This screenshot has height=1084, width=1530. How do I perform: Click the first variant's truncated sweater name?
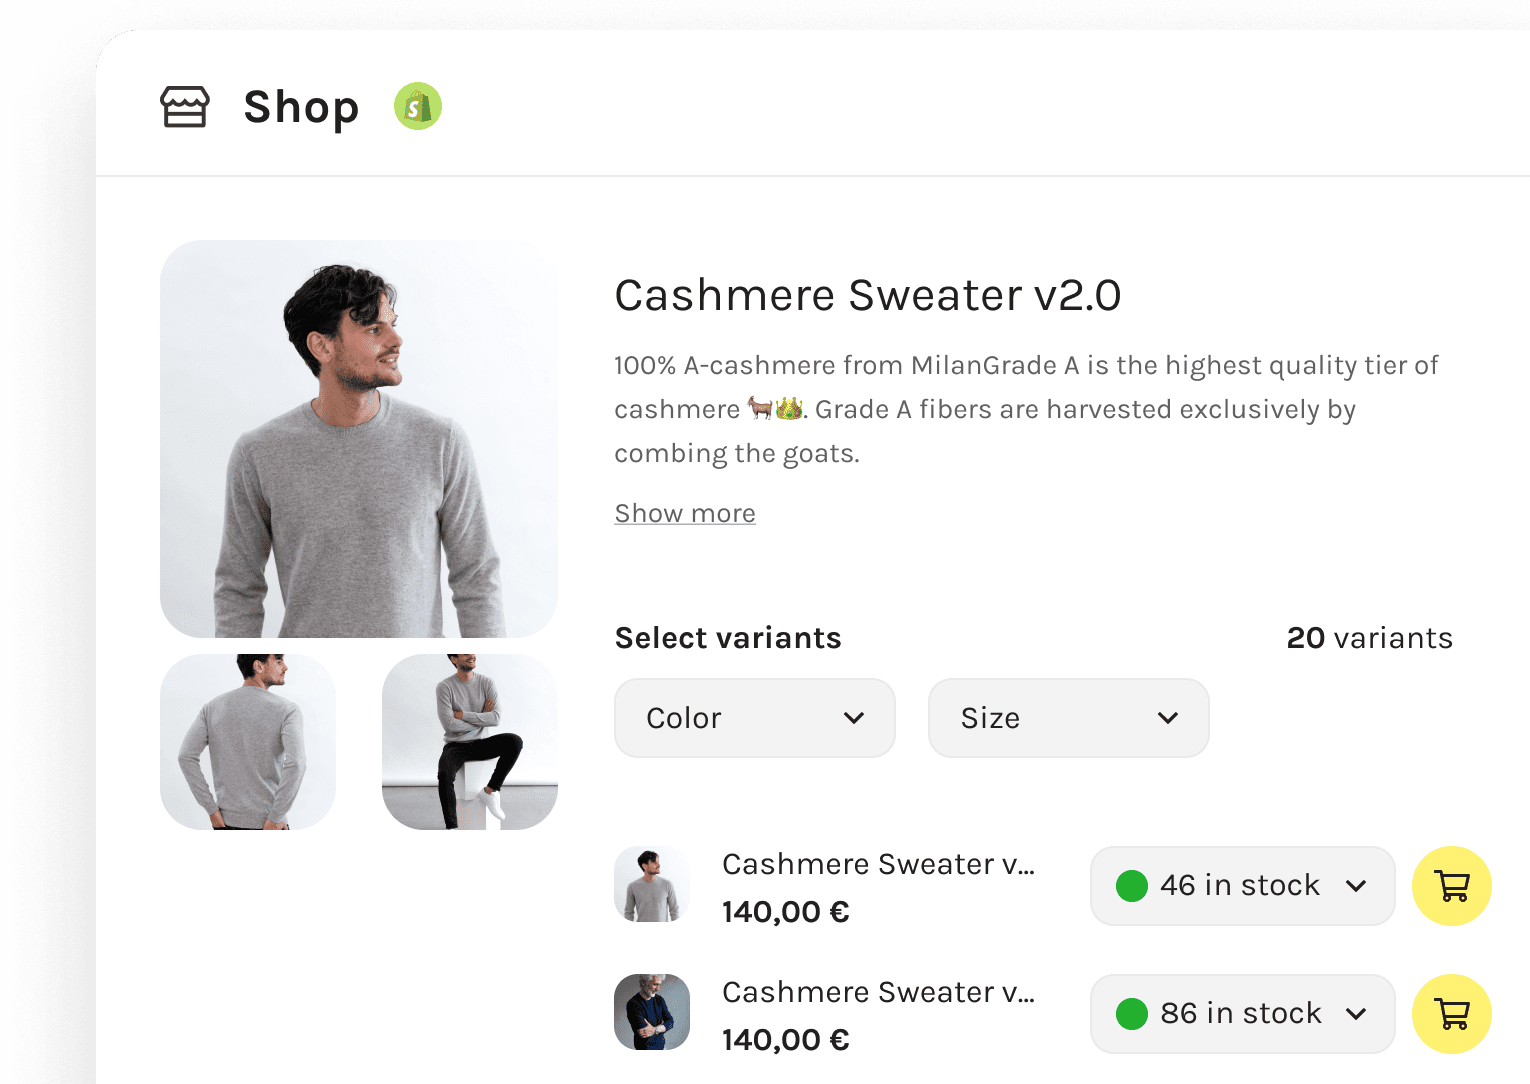tap(878, 864)
